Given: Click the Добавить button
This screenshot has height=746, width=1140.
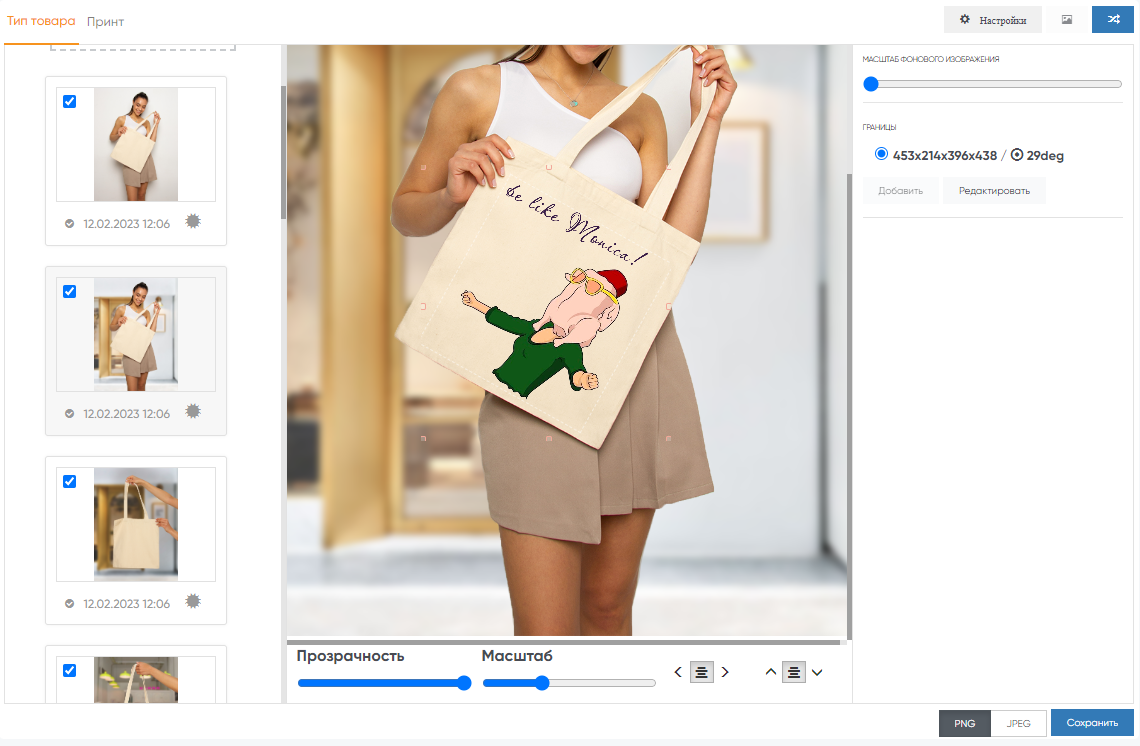Looking at the screenshot, I should coord(900,190).
